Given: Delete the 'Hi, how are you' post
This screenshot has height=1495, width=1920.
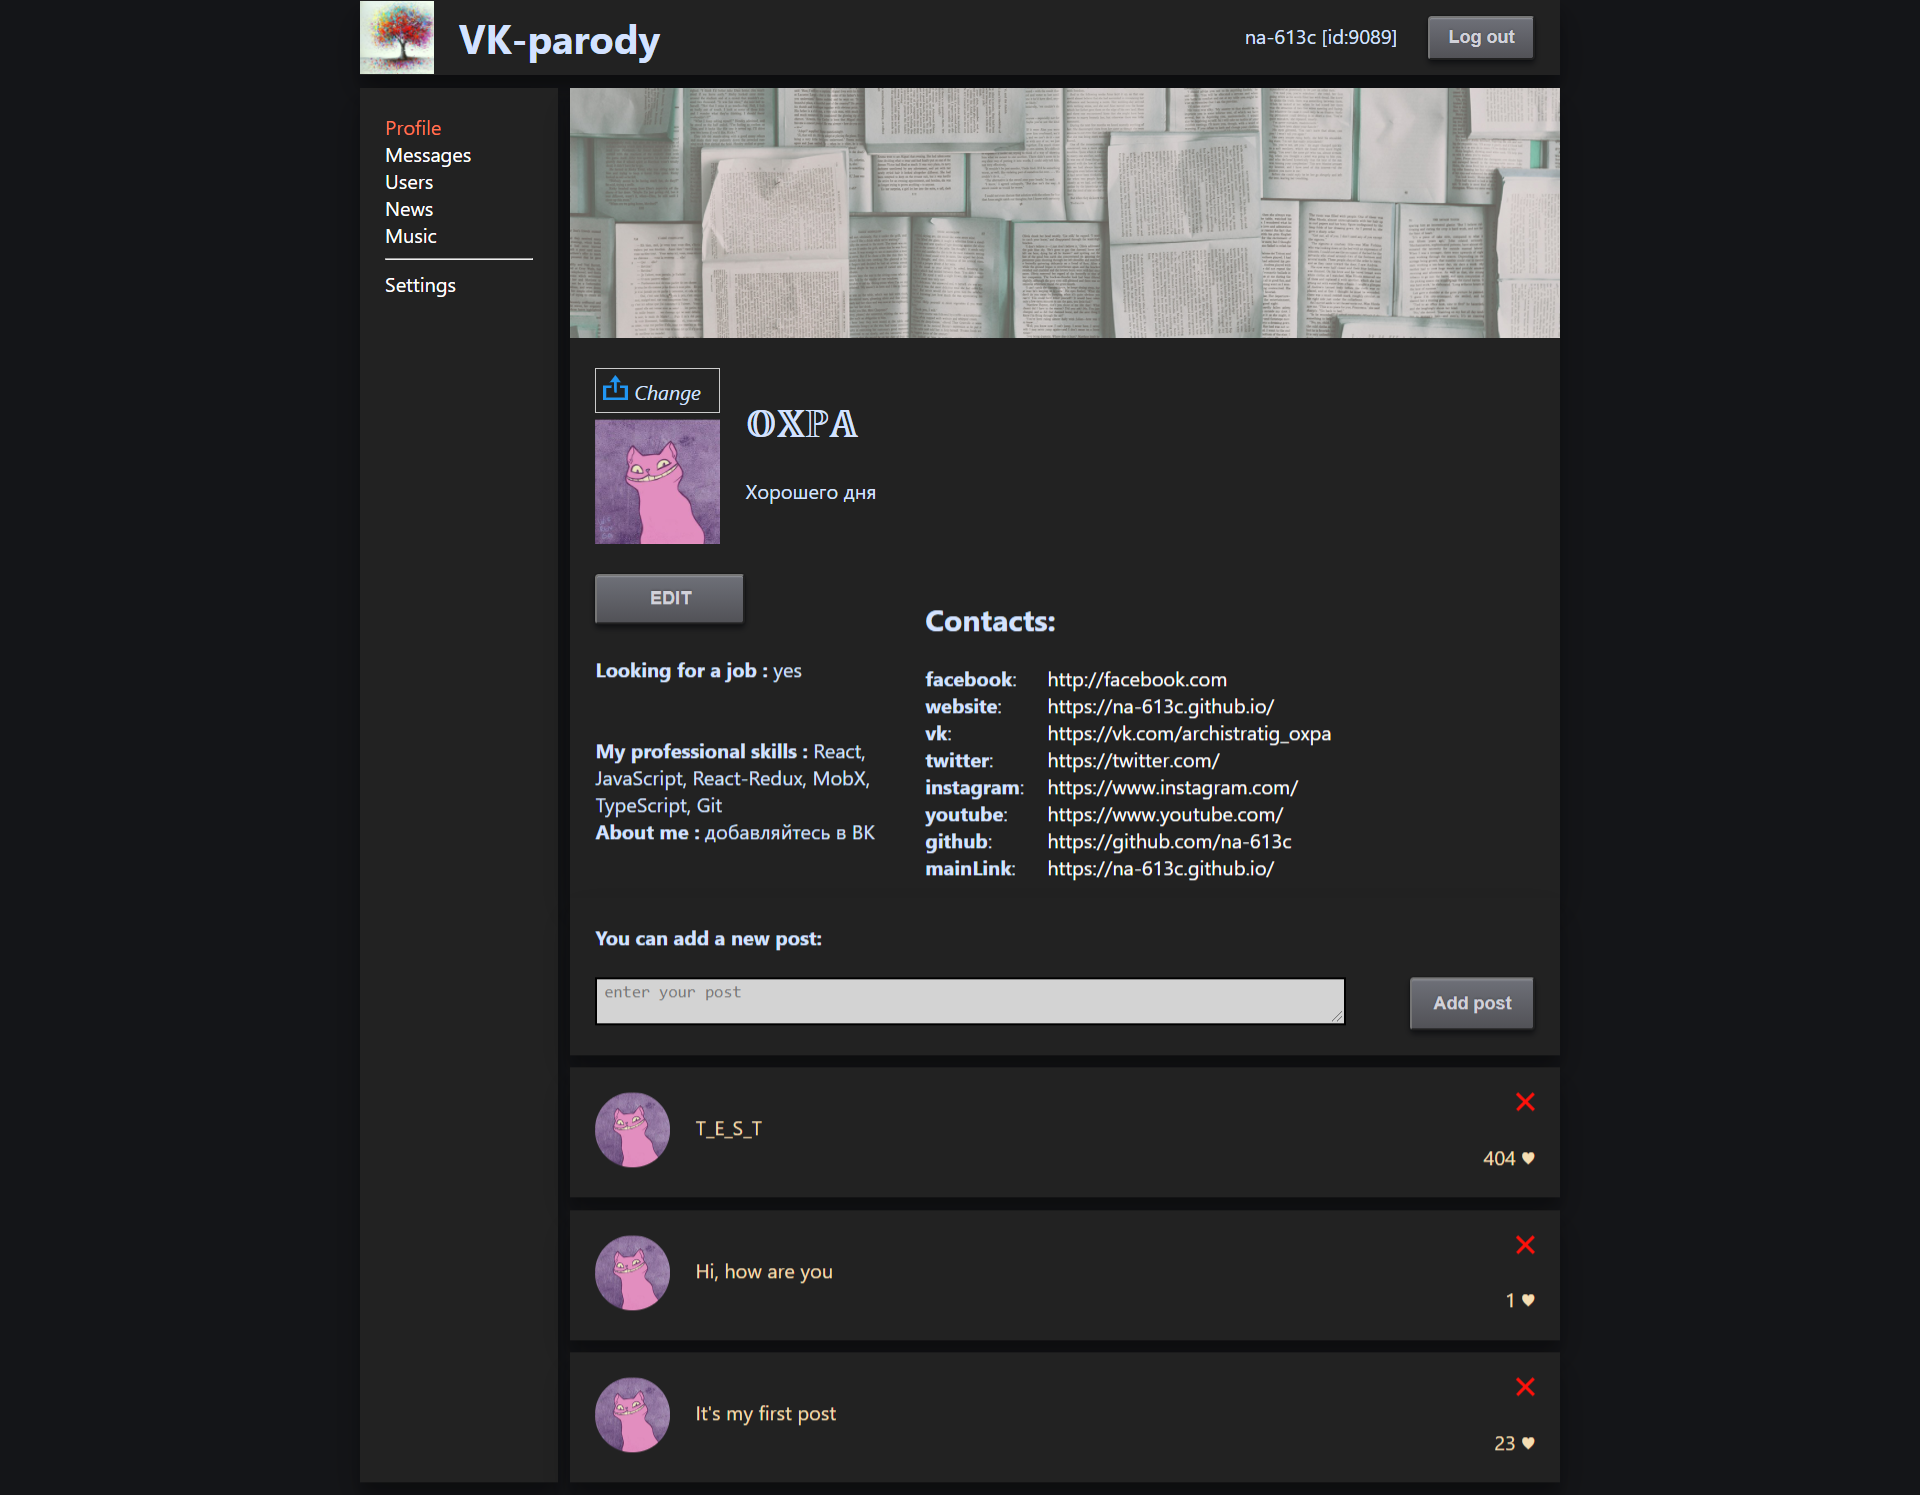Looking at the screenshot, I should [1524, 1245].
